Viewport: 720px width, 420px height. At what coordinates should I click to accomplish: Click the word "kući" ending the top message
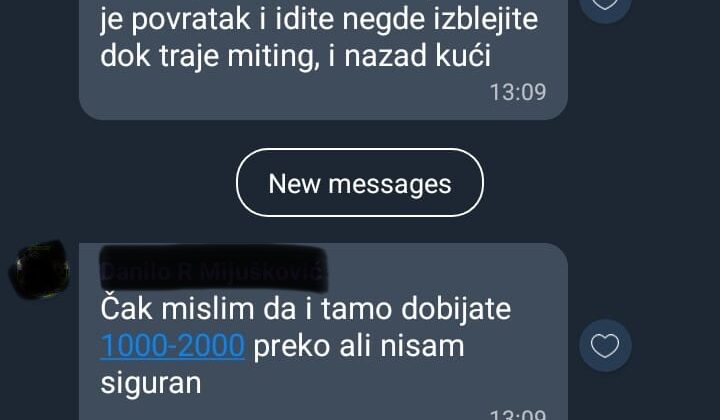tap(464, 55)
